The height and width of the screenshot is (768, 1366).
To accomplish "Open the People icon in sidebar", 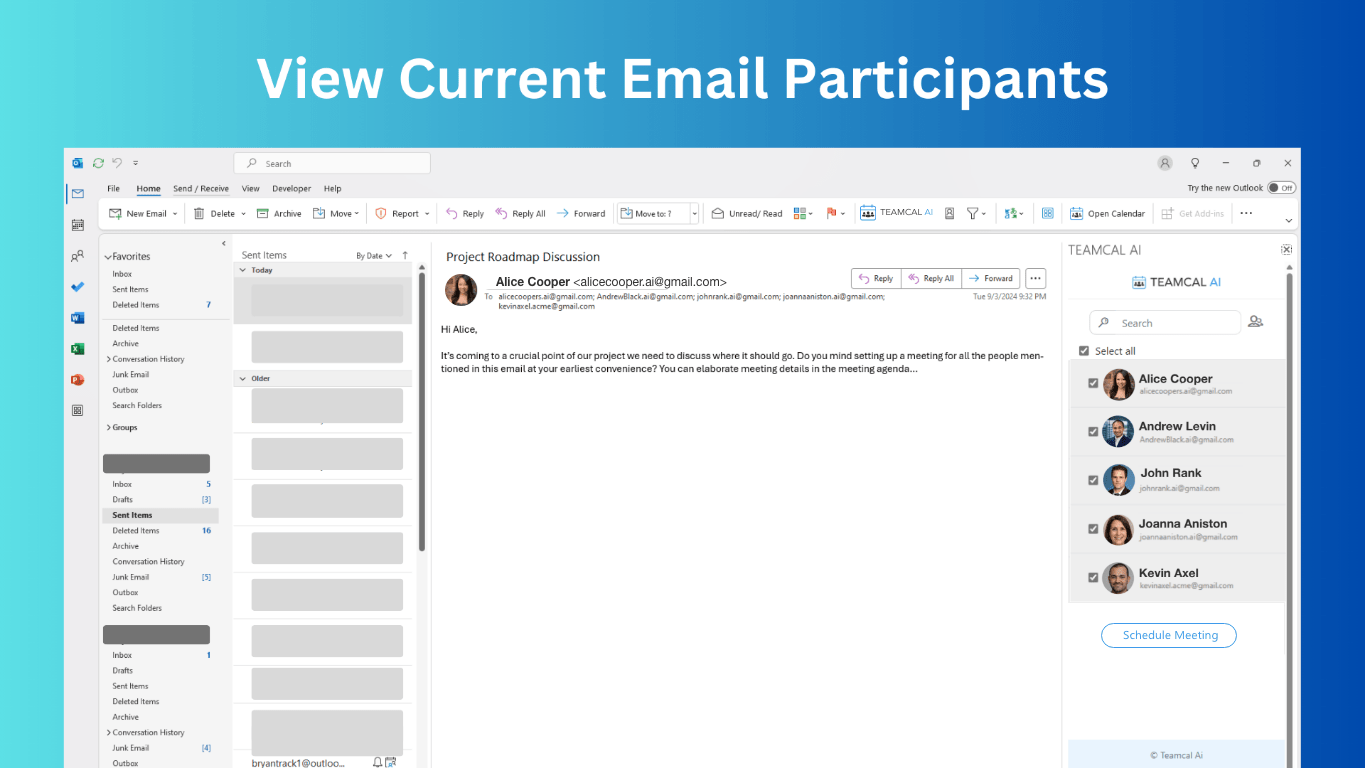I will (78, 256).
